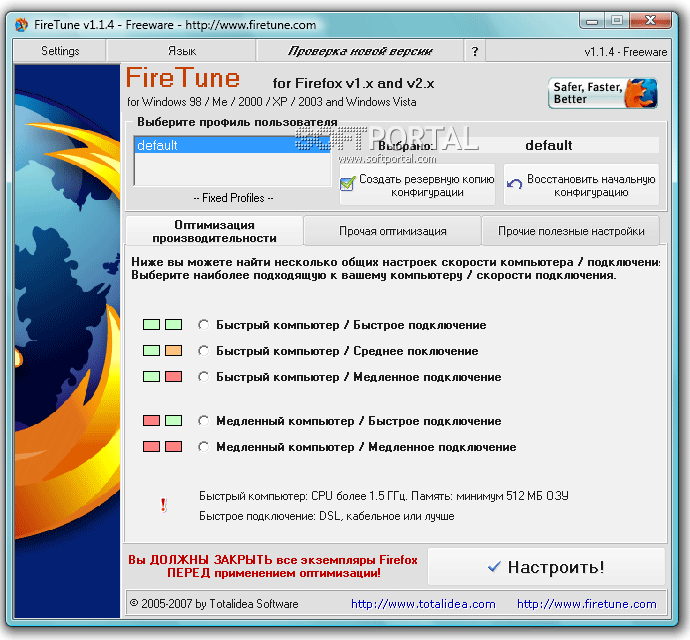Click the FireTune title bar app icon
The height and width of the screenshot is (640, 690).
pyautogui.click(x=21, y=25)
